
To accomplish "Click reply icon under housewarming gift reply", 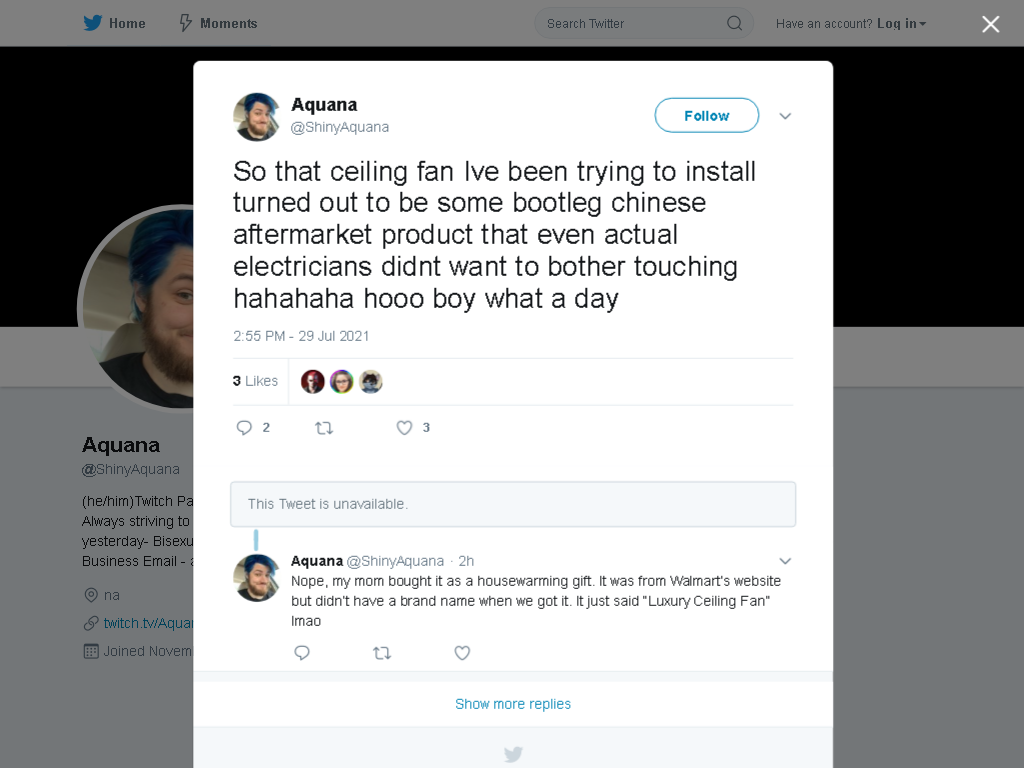I will [302, 652].
